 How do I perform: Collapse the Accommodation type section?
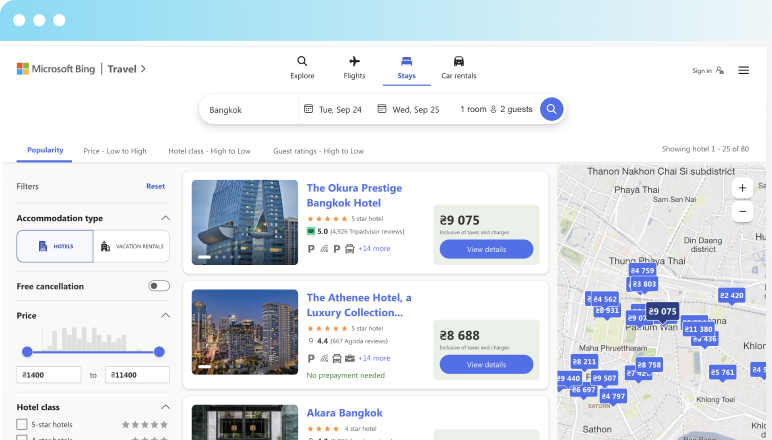tap(165, 218)
